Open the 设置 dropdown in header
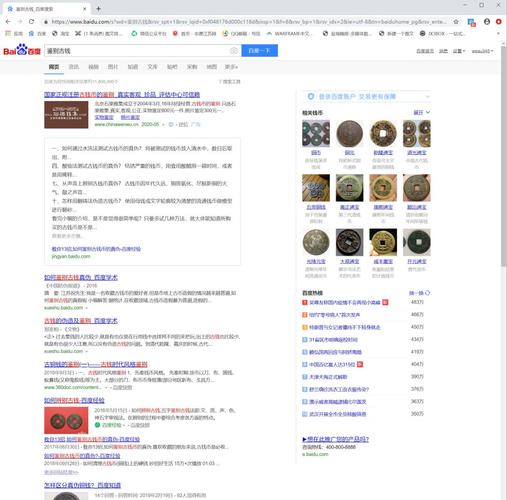The image size is (507, 500). coord(459,51)
